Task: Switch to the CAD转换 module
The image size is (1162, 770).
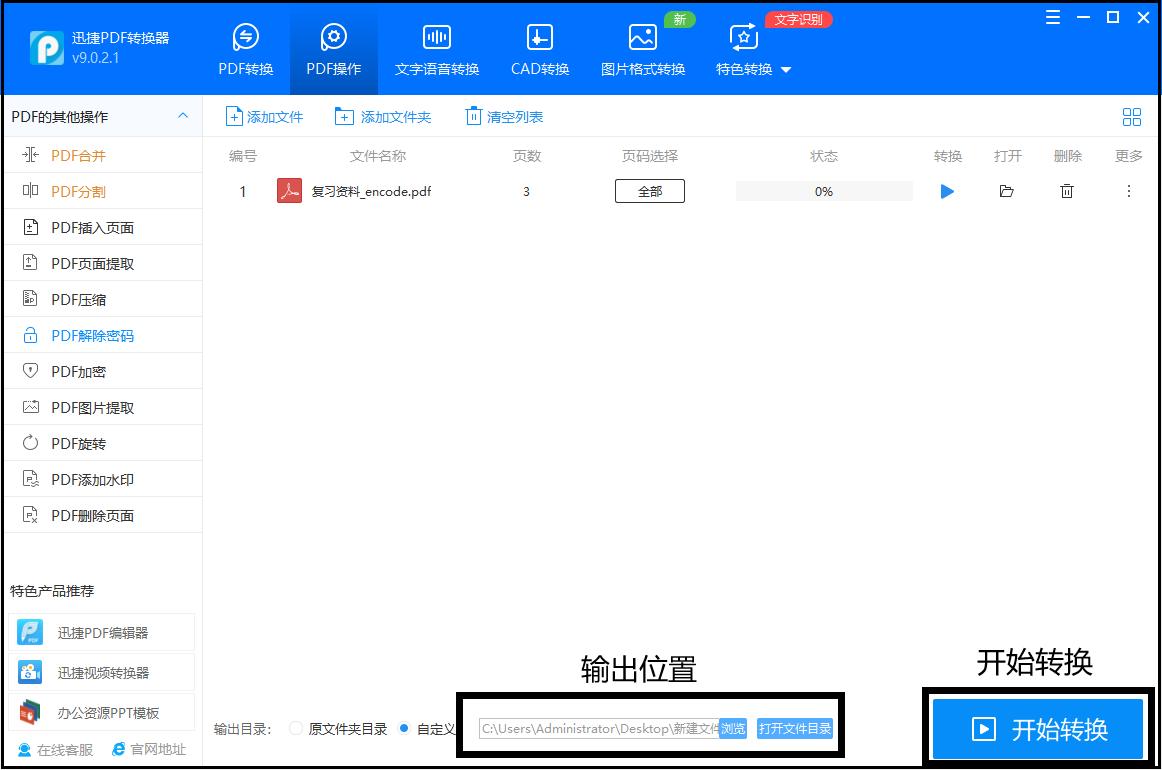Action: [x=539, y=48]
